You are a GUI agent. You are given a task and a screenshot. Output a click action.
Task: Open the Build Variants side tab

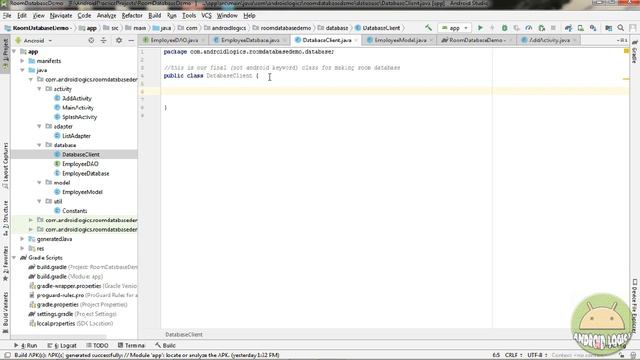(5, 312)
